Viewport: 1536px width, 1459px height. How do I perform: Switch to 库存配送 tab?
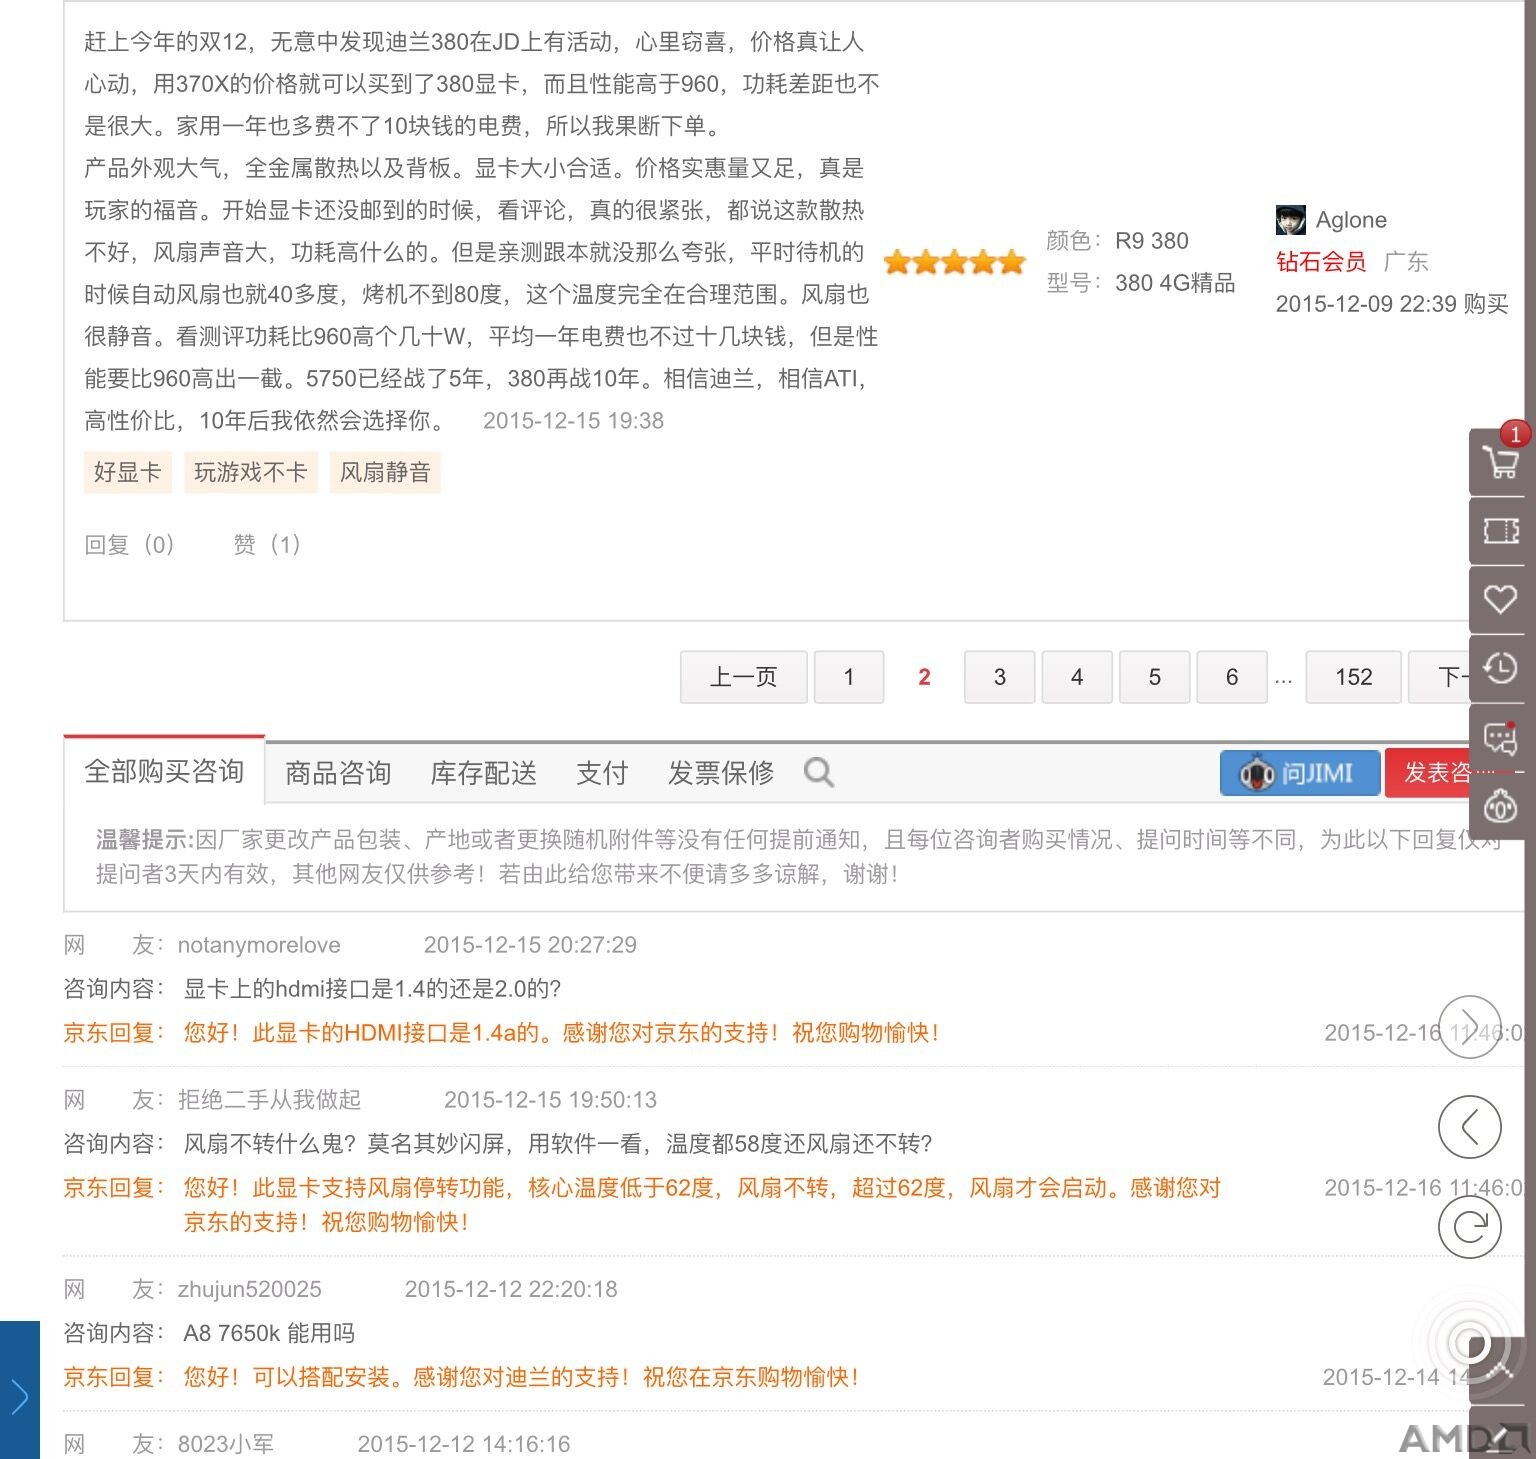[484, 773]
